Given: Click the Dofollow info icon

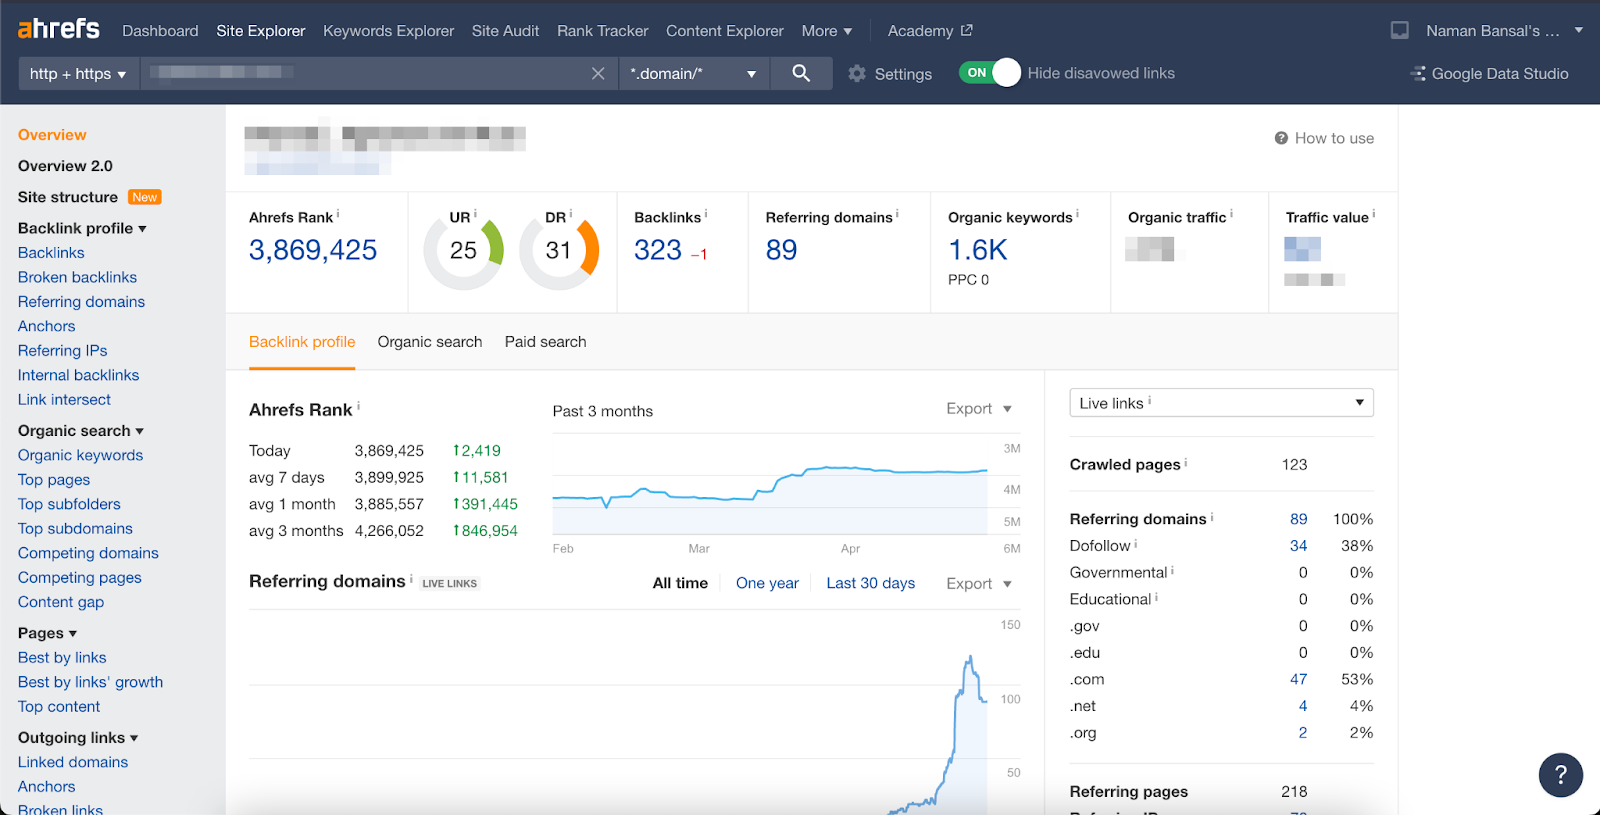Looking at the screenshot, I should (x=1136, y=543).
